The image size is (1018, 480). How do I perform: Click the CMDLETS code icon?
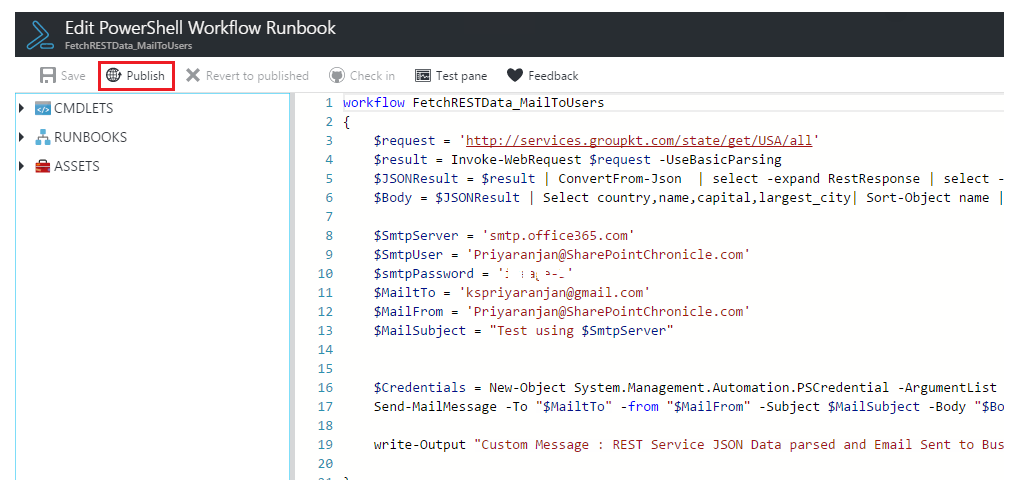point(43,108)
